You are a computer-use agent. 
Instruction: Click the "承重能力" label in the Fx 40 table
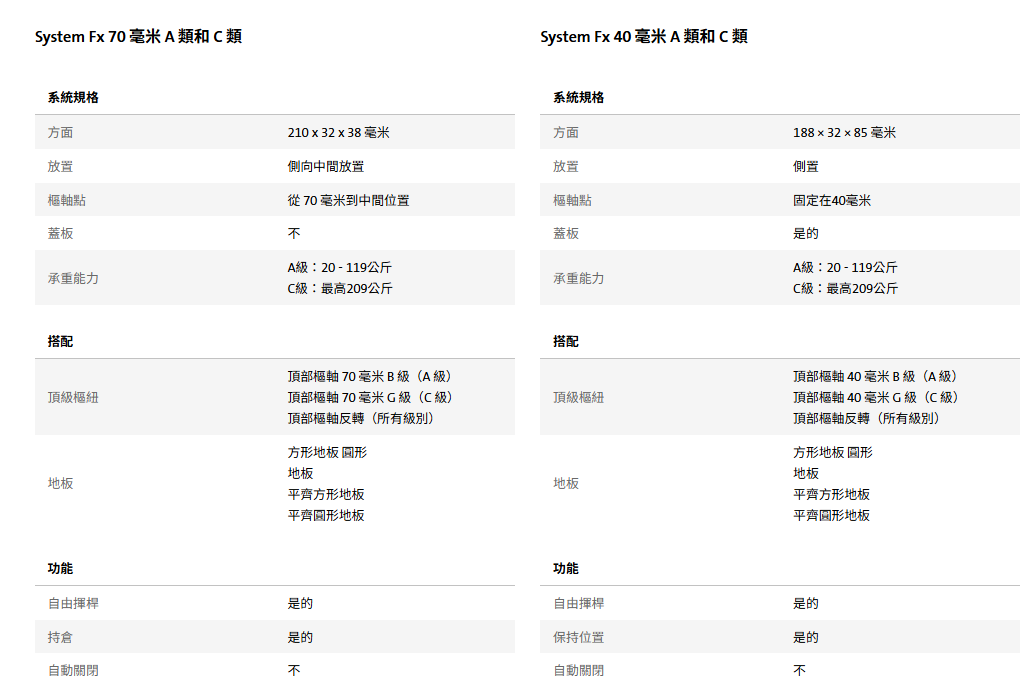click(579, 279)
